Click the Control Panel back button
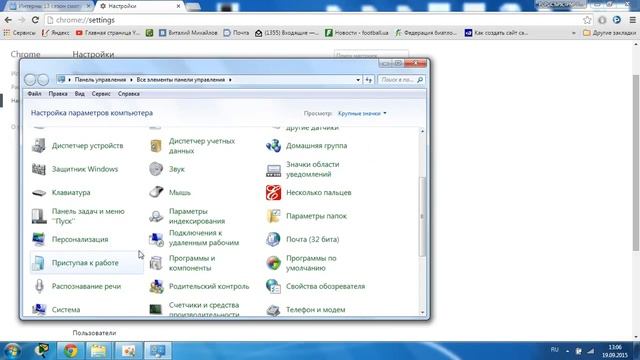Screen dimensions: 640x360 (30, 80)
